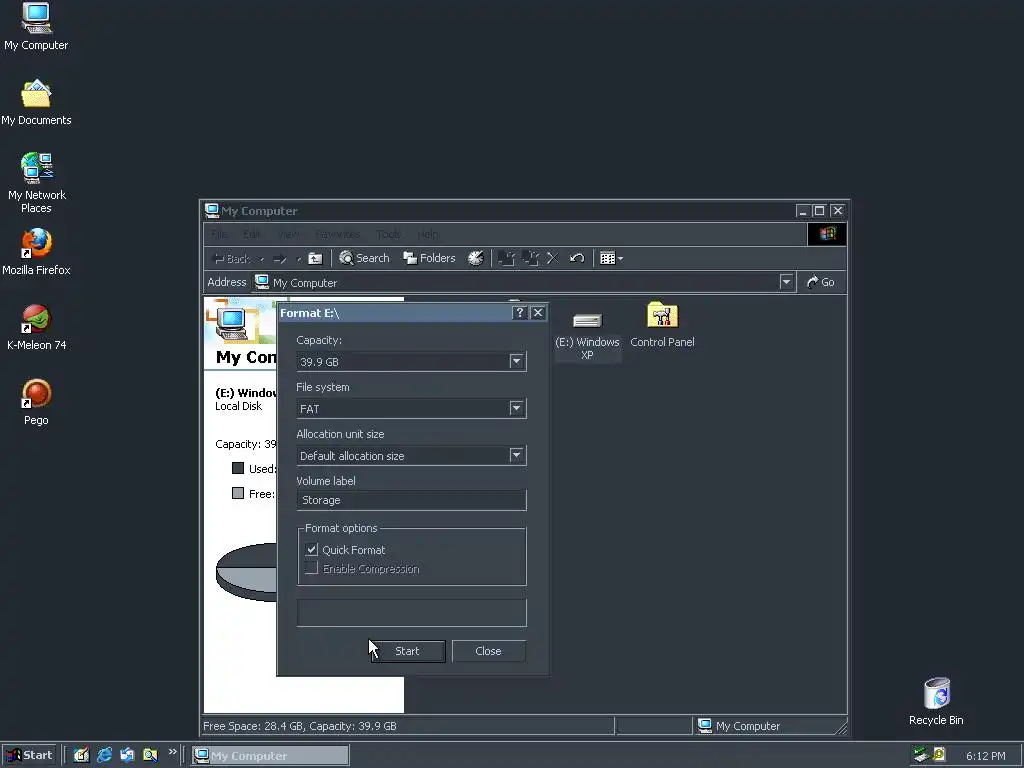This screenshot has height=768, width=1024.
Task: Click the format progress bar
Action: (411, 613)
